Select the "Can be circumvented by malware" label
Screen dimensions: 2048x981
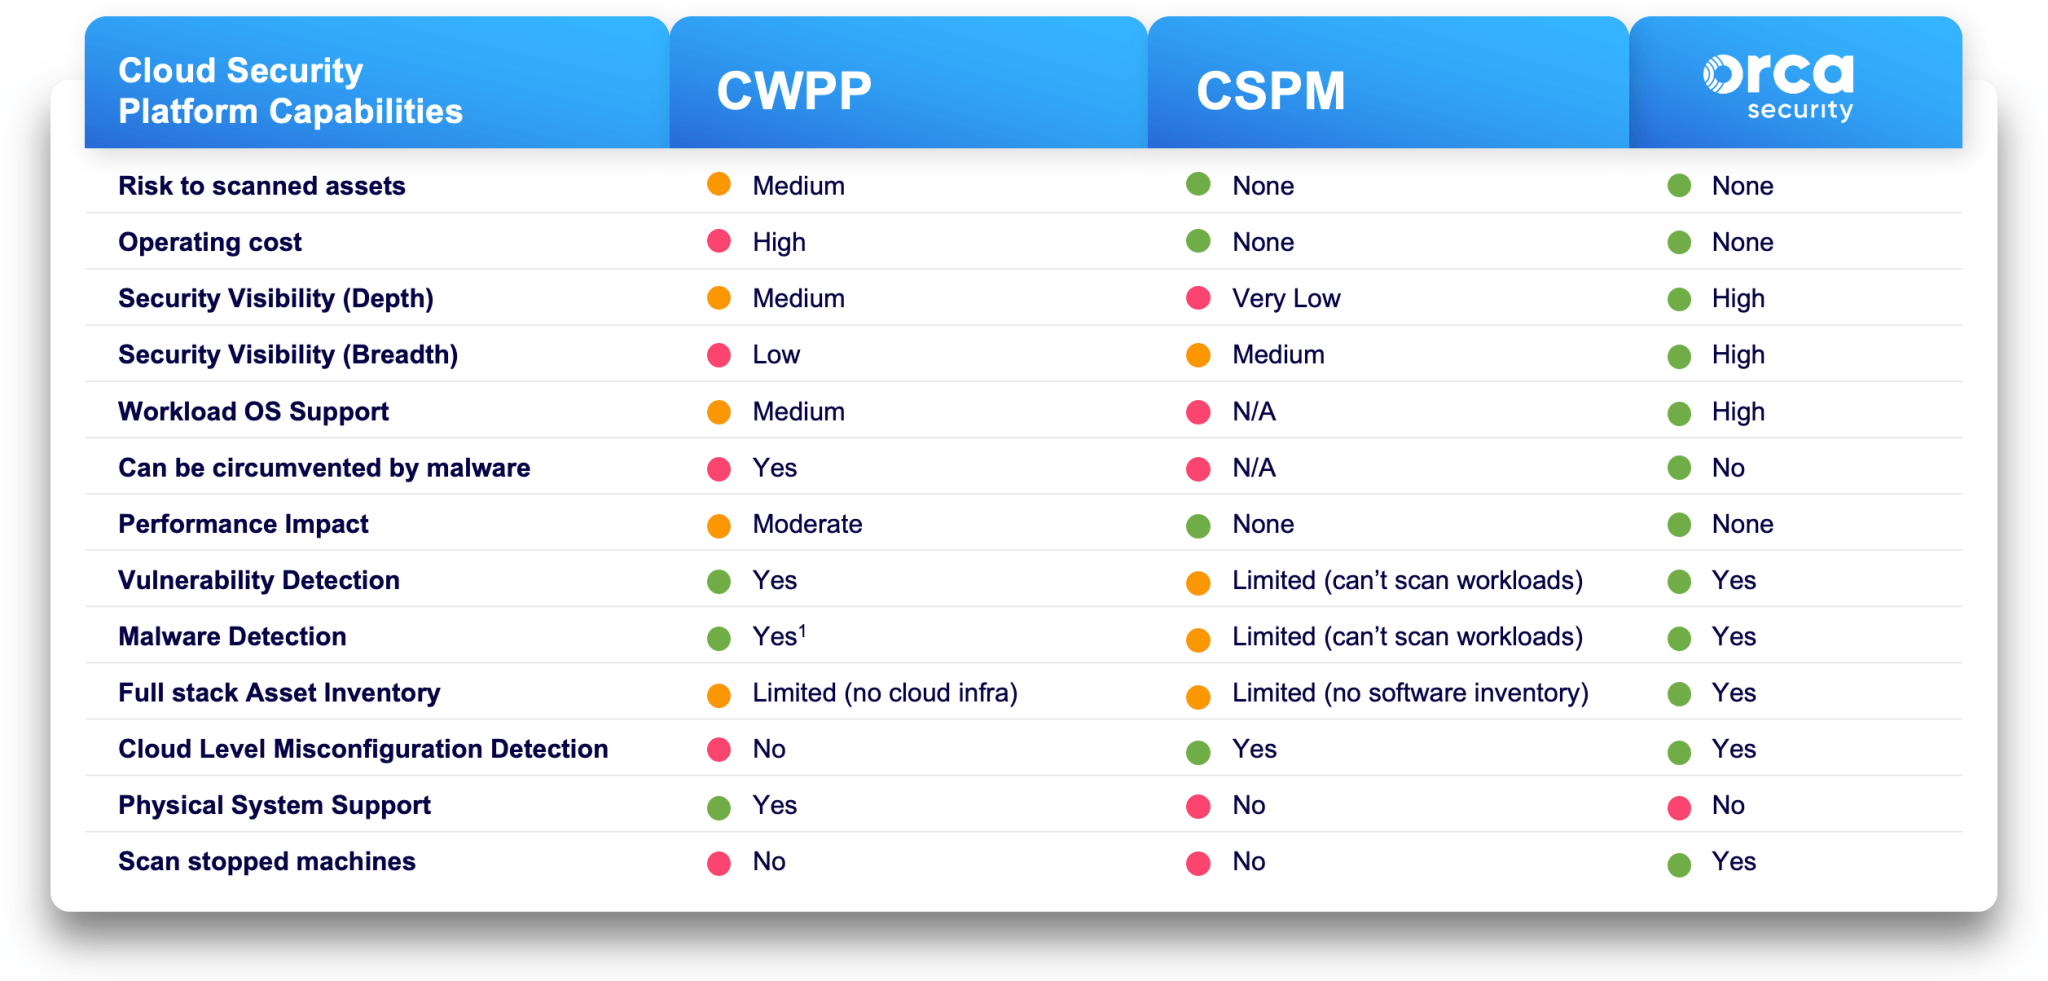click(x=324, y=468)
